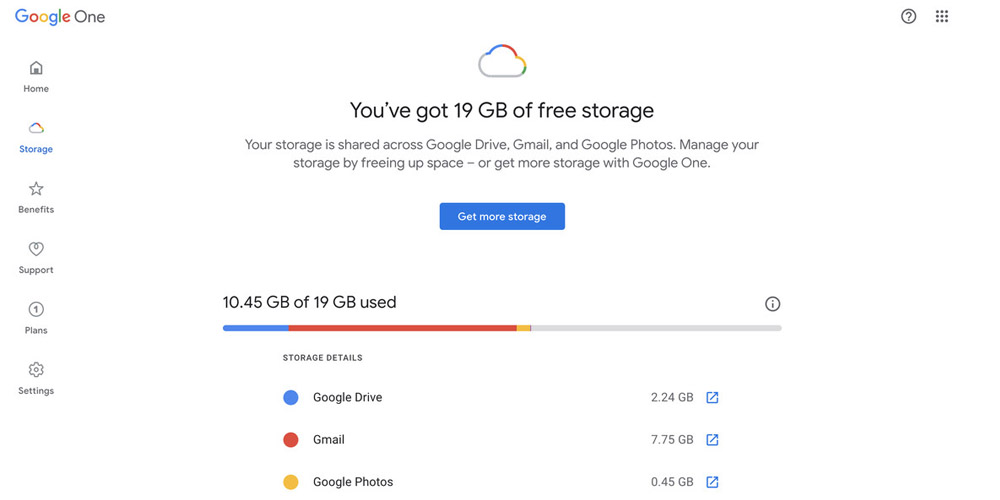Viewport: 1000px width, 500px height.
Task: Open Google Photos external link icon
Action: (712, 481)
